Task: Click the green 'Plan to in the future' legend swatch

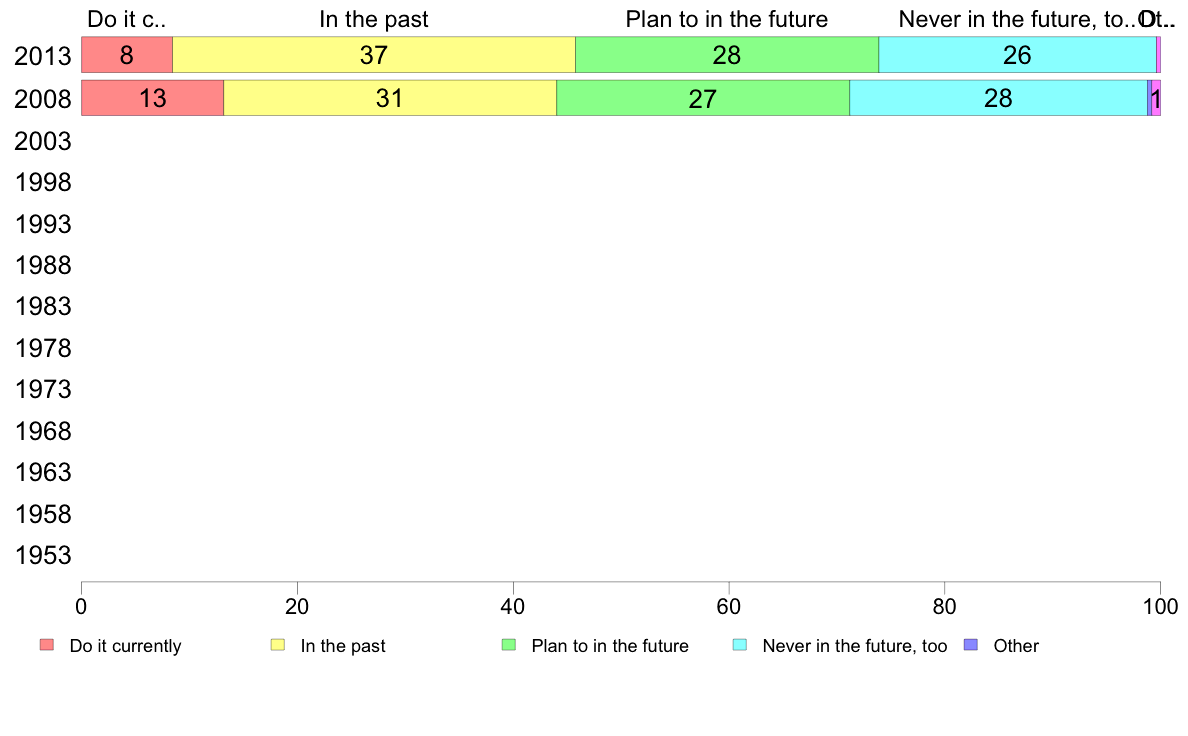Action: tap(509, 645)
